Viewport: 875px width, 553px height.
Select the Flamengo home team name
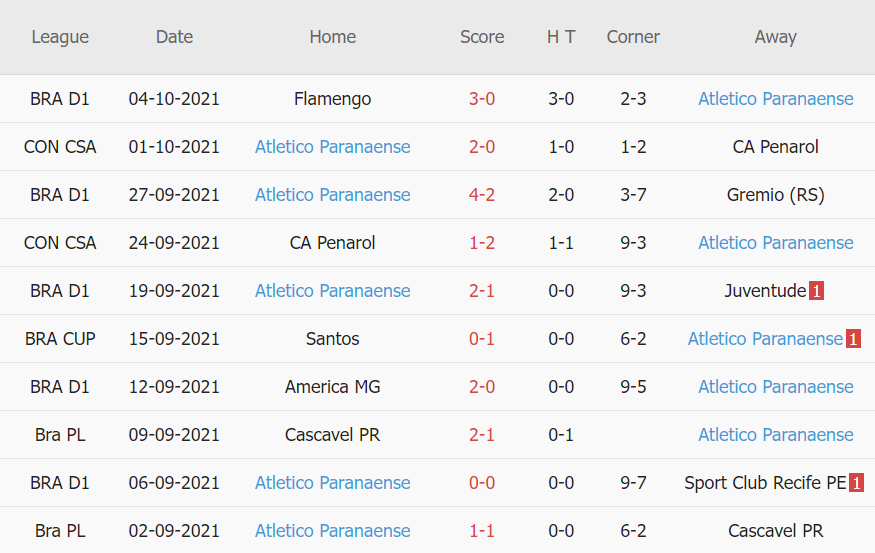point(332,99)
